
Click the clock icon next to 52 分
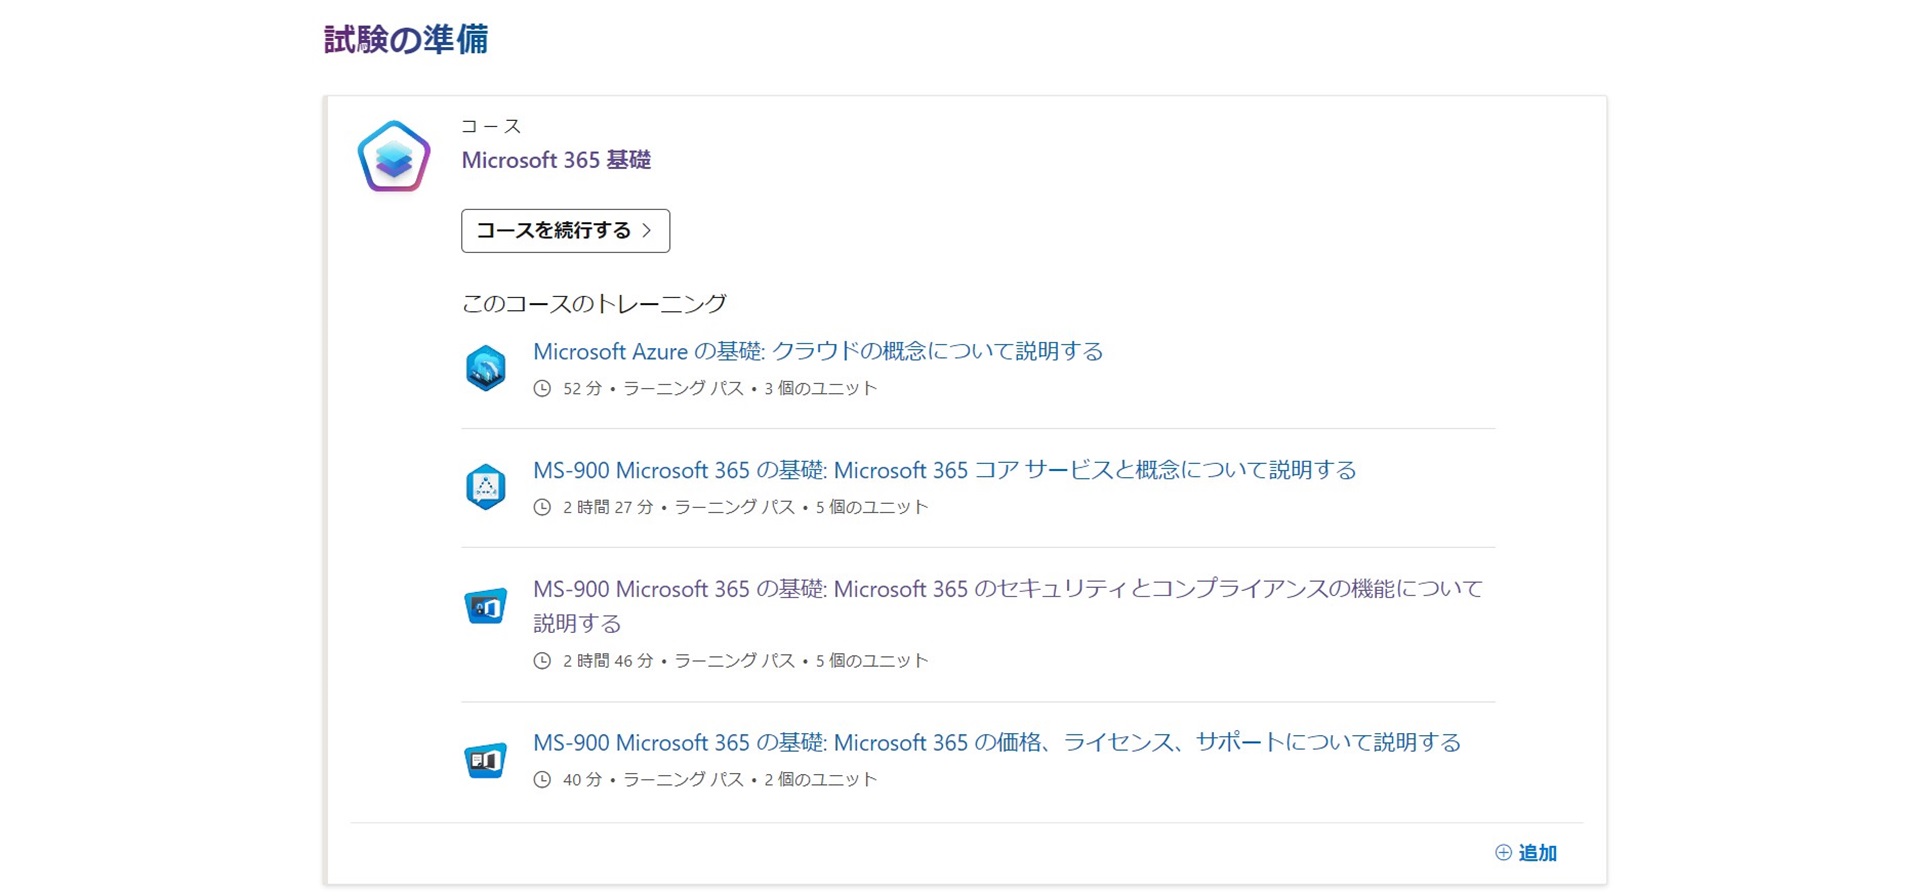[x=542, y=388]
